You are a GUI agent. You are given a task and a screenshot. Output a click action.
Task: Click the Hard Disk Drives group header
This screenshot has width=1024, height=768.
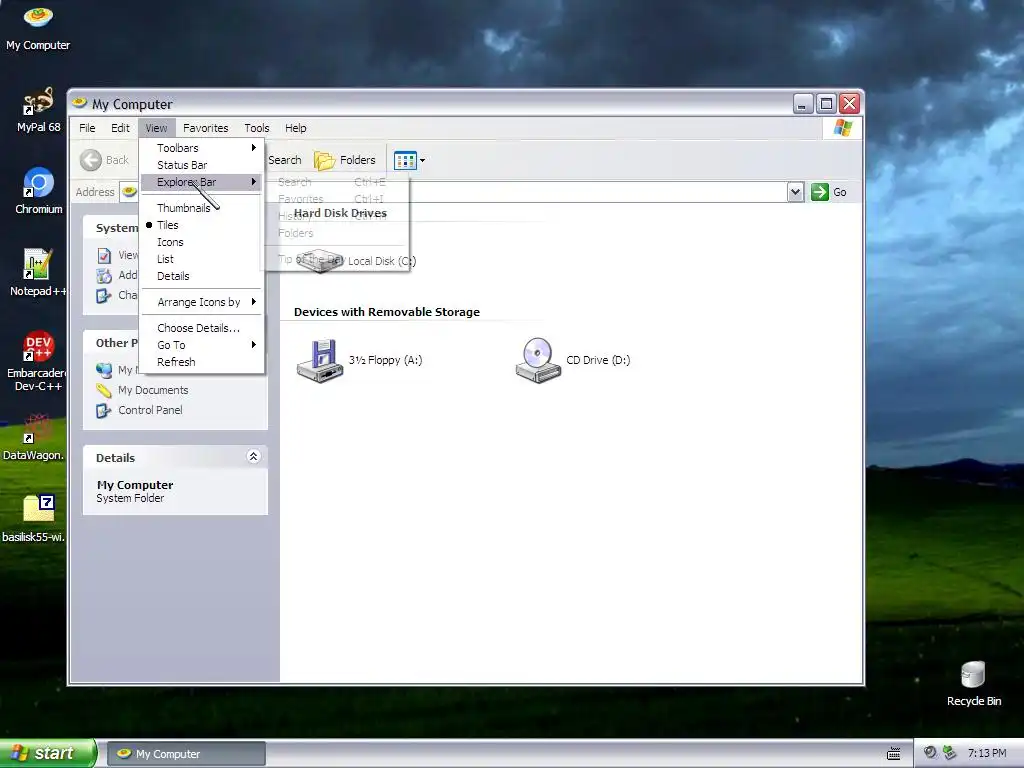coord(340,214)
